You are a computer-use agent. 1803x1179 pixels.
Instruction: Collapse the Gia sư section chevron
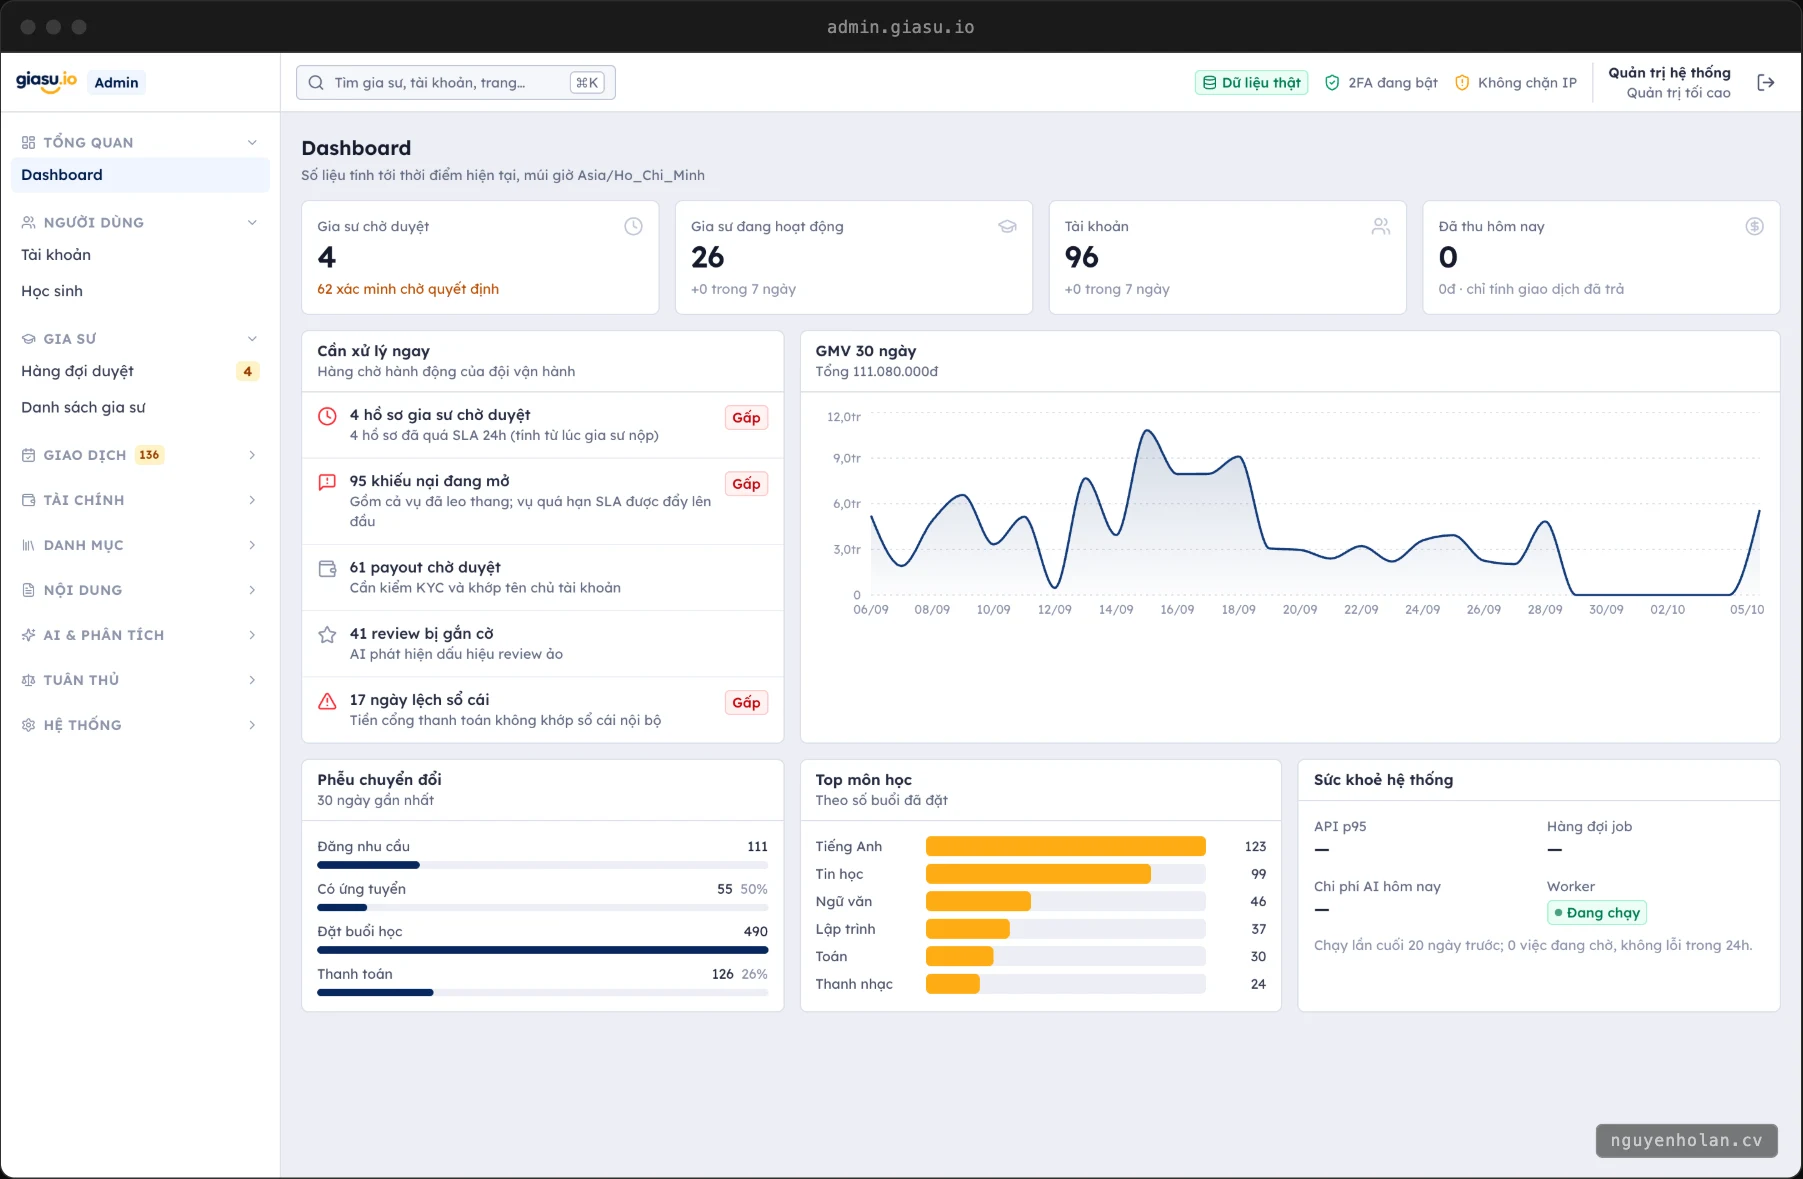(252, 338)
